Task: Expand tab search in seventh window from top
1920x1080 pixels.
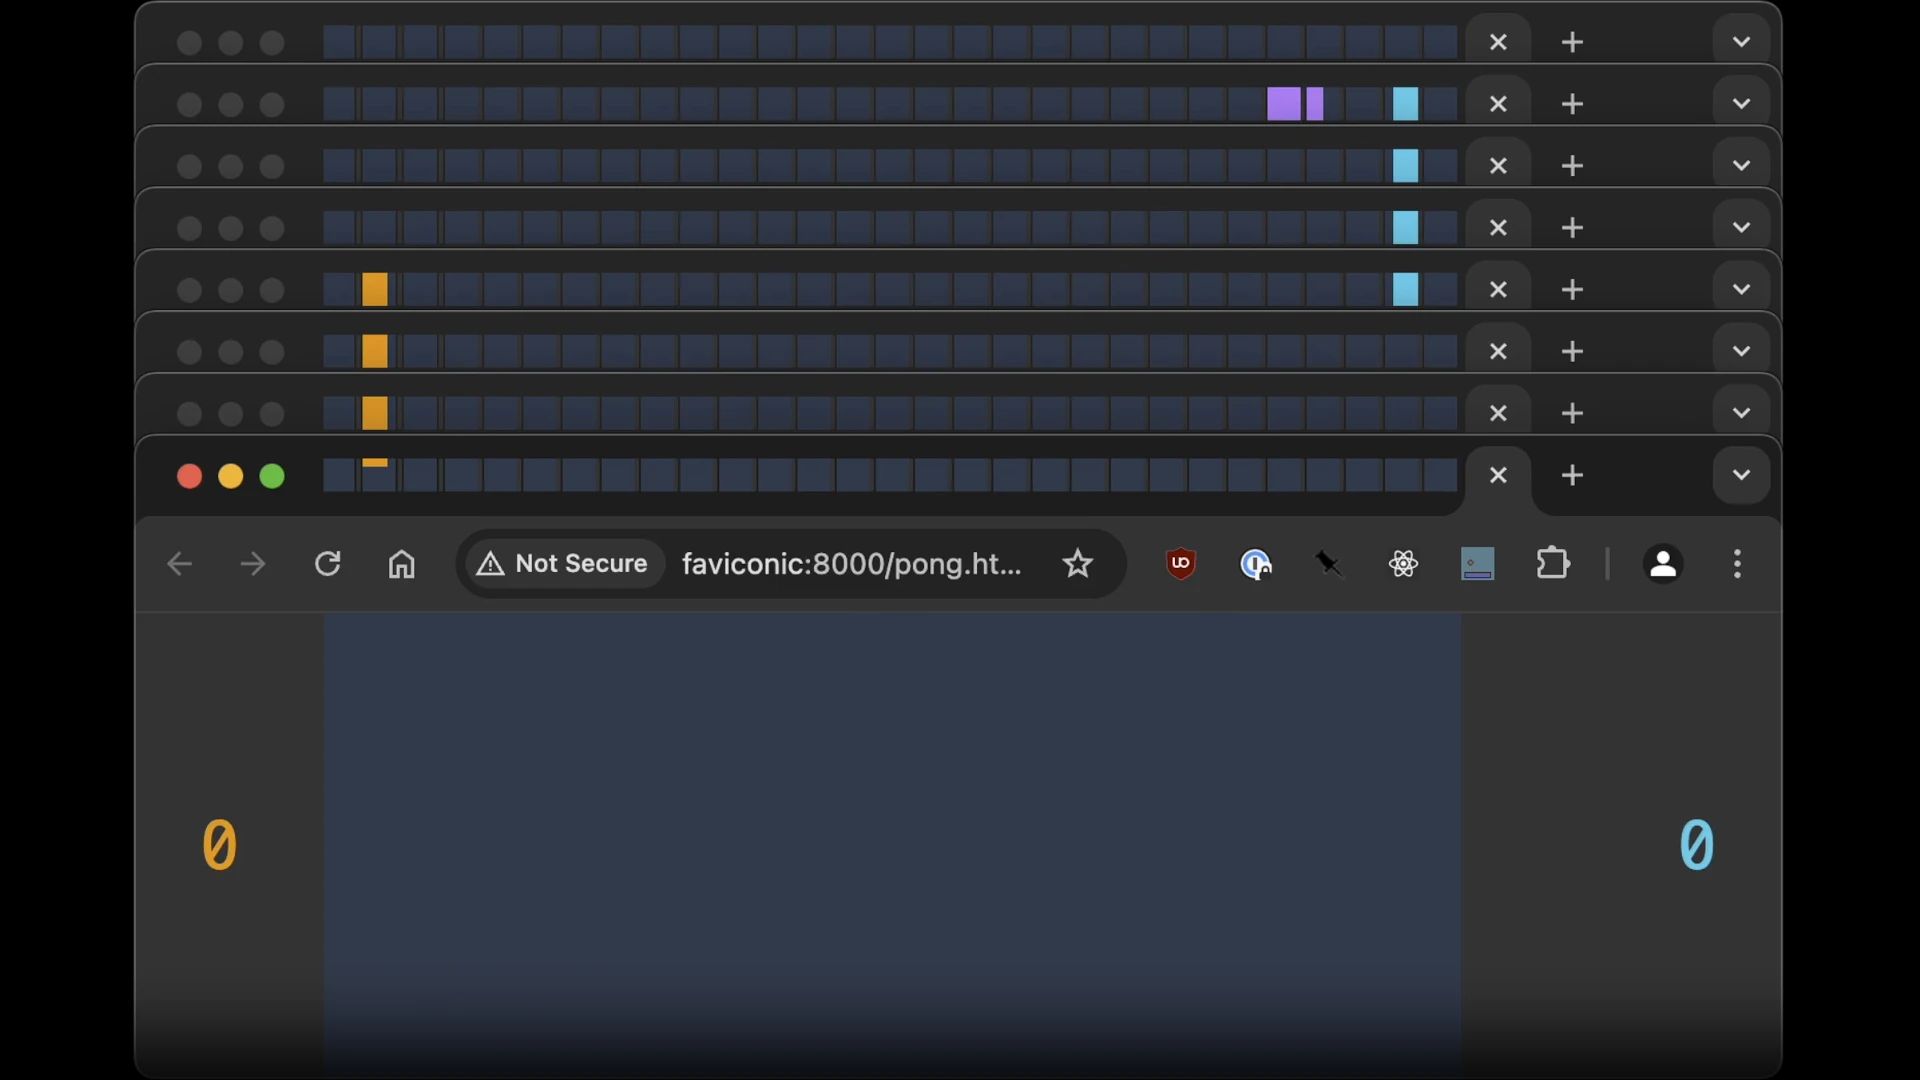Action: click(1741, 413)
